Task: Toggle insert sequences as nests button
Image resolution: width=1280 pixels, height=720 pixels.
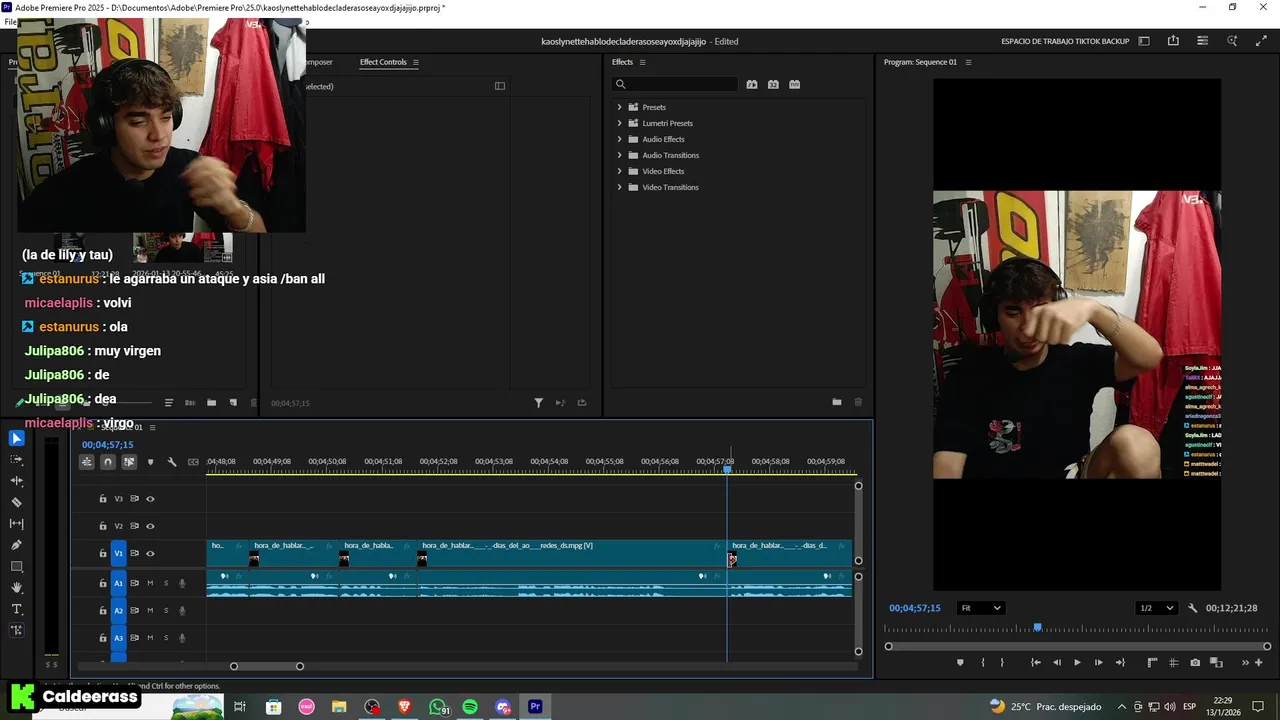Action: 87,462
